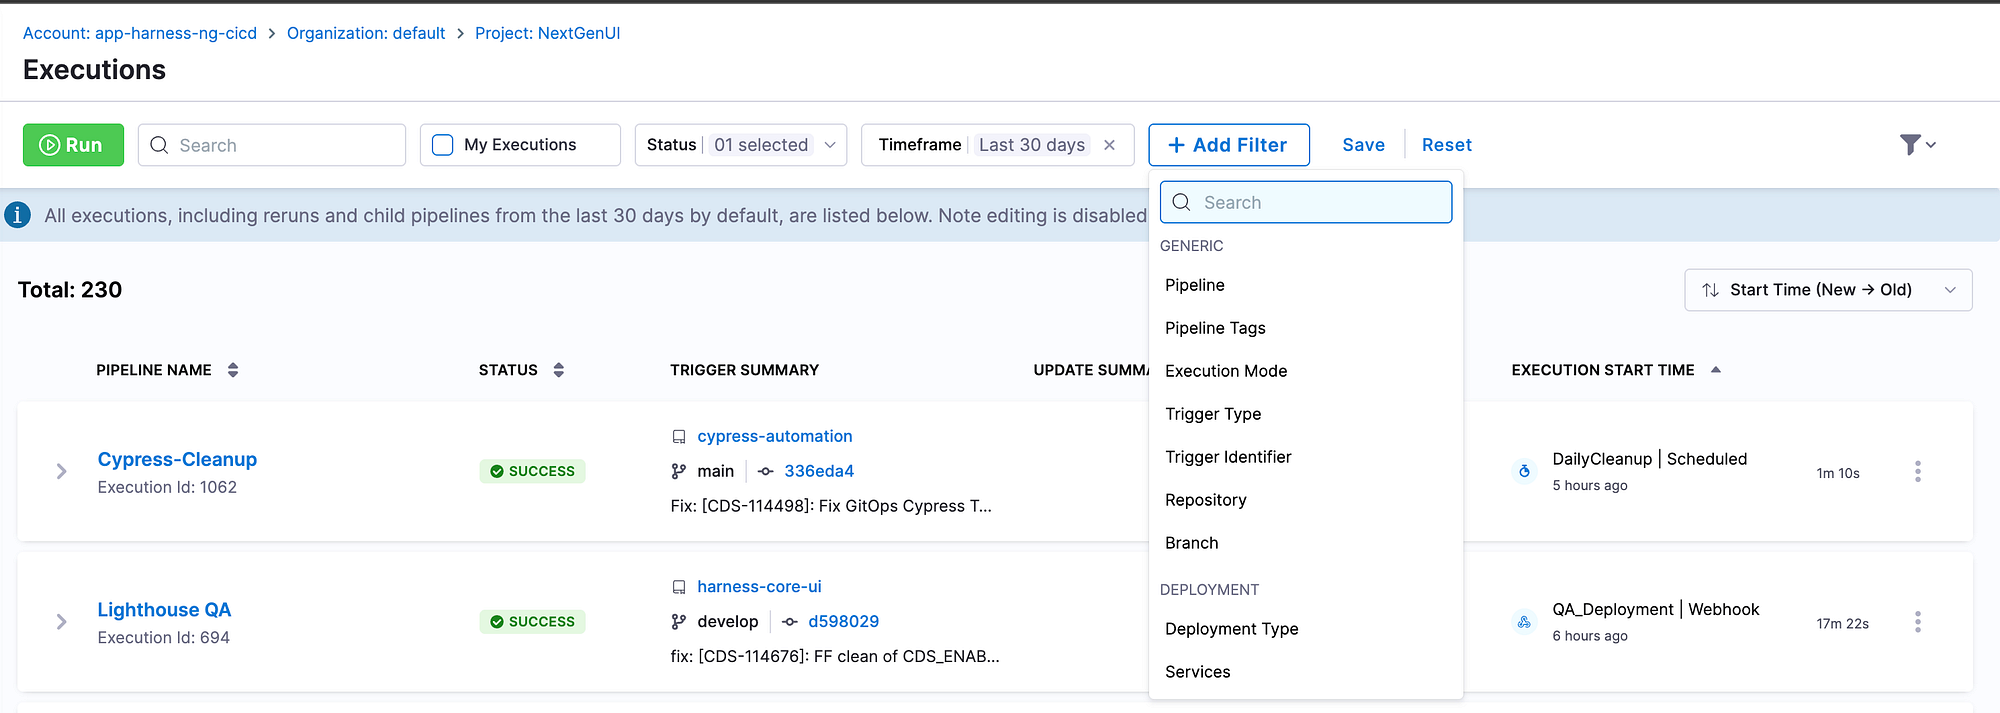Open the Start Time sort order dropdown
This screenshot has width=2000, height=713.
pyautogui.click(x=1828, y=290)
